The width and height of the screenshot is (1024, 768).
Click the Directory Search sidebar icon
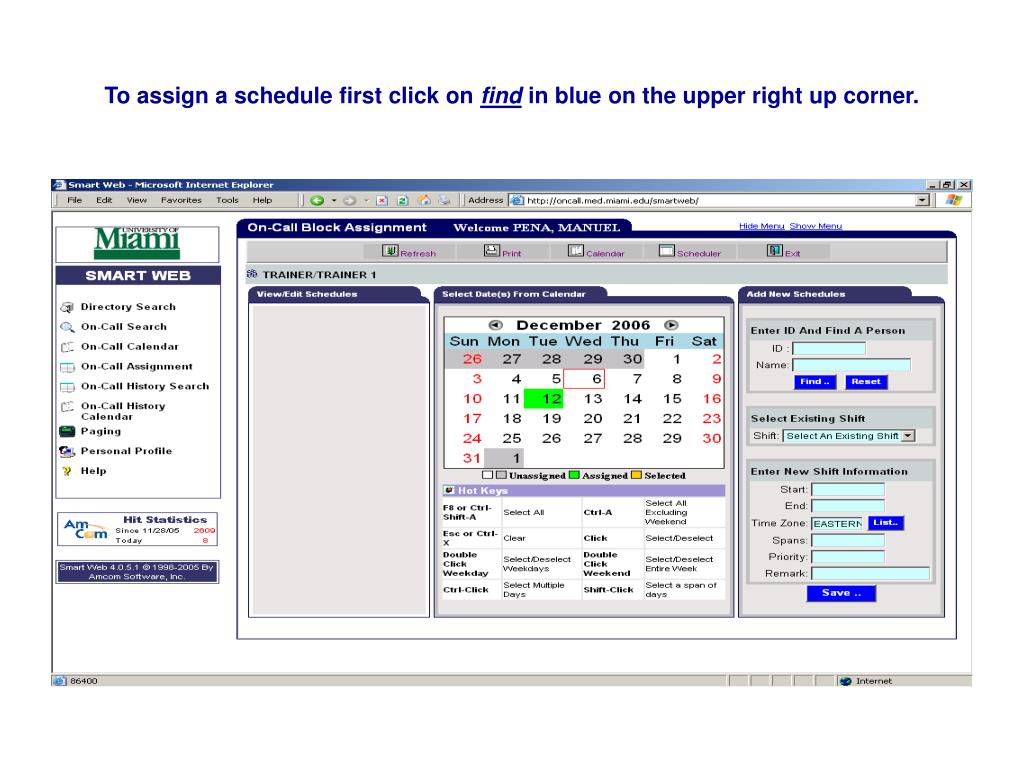pos(67,307)
